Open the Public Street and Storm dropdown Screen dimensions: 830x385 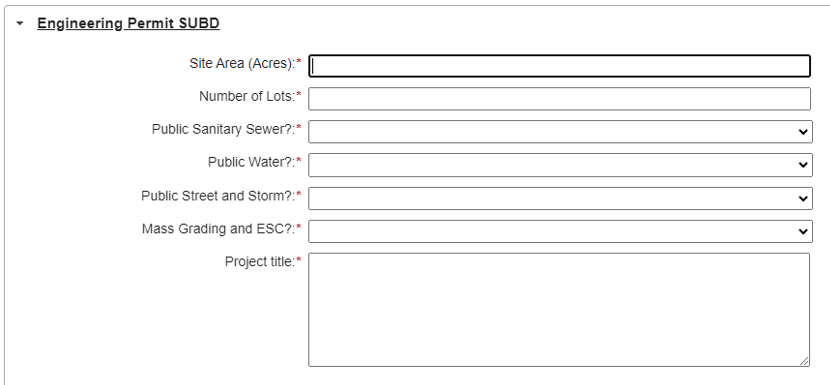[560, 198]
